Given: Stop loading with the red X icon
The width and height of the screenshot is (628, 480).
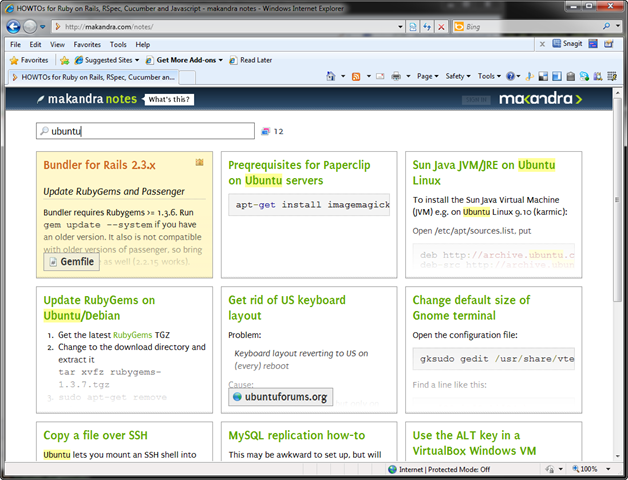Looking at the screenshot, I should (x=441, y=27).
